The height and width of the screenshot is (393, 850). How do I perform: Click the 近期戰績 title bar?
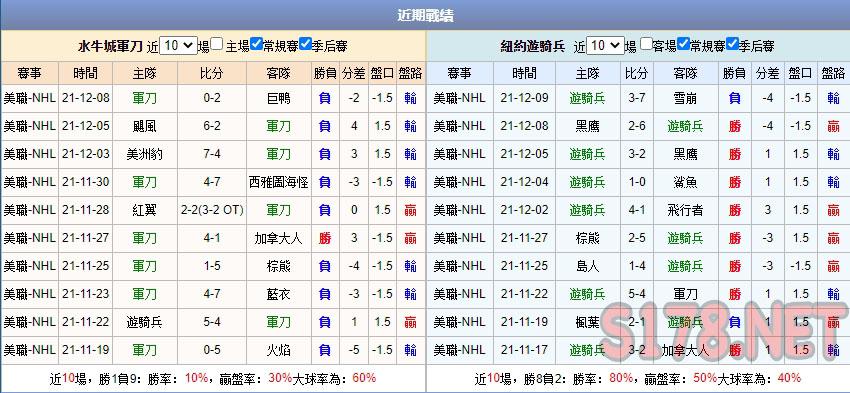pyautogui.click(x=425, y=15)
